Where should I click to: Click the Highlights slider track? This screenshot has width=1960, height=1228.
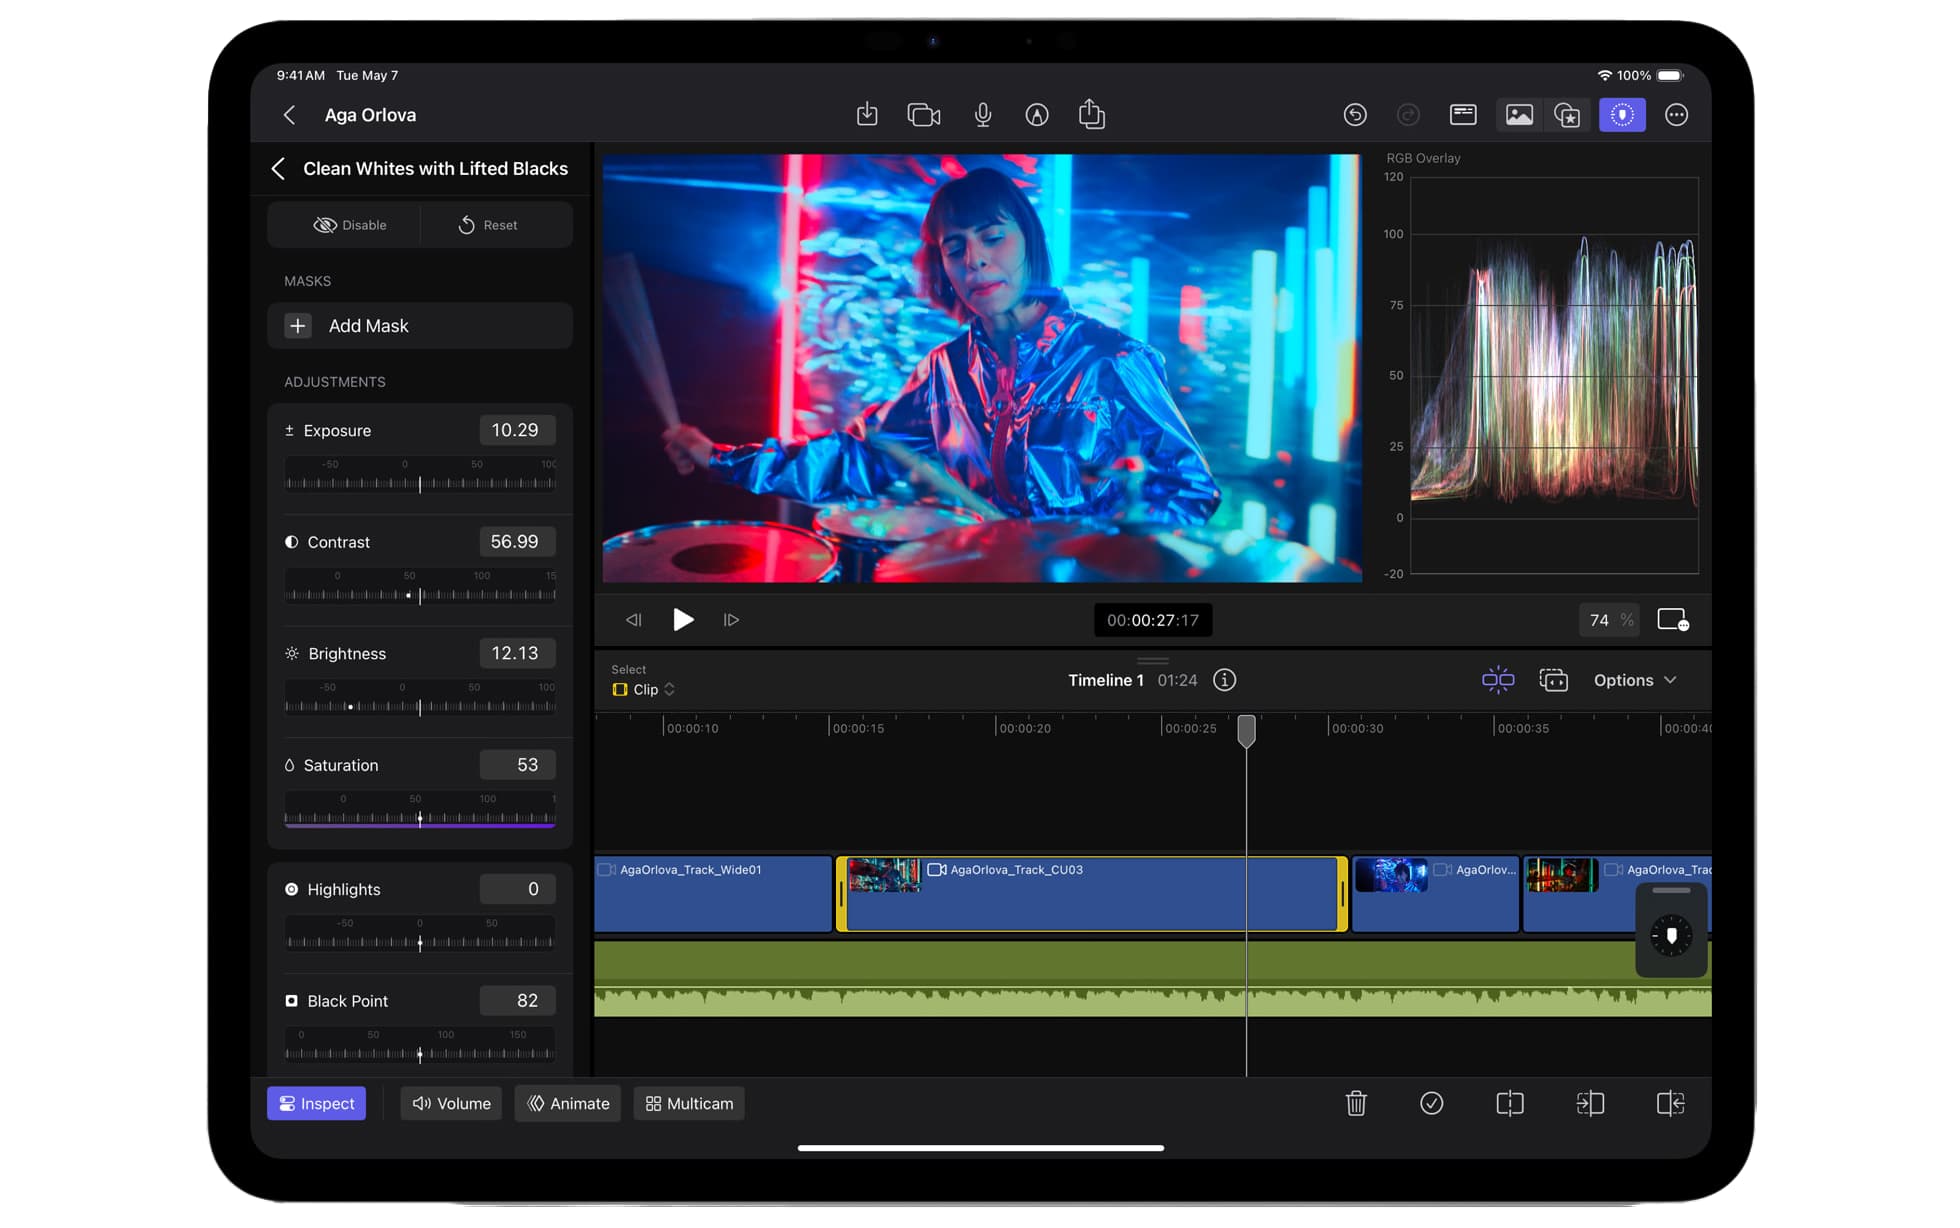click(x=420, y=936)
